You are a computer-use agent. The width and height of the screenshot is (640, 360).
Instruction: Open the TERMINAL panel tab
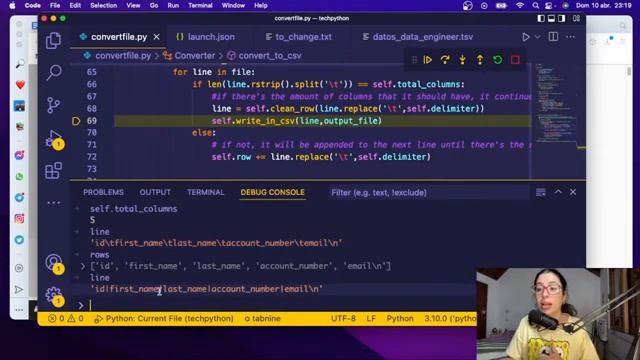click(206, 192)
